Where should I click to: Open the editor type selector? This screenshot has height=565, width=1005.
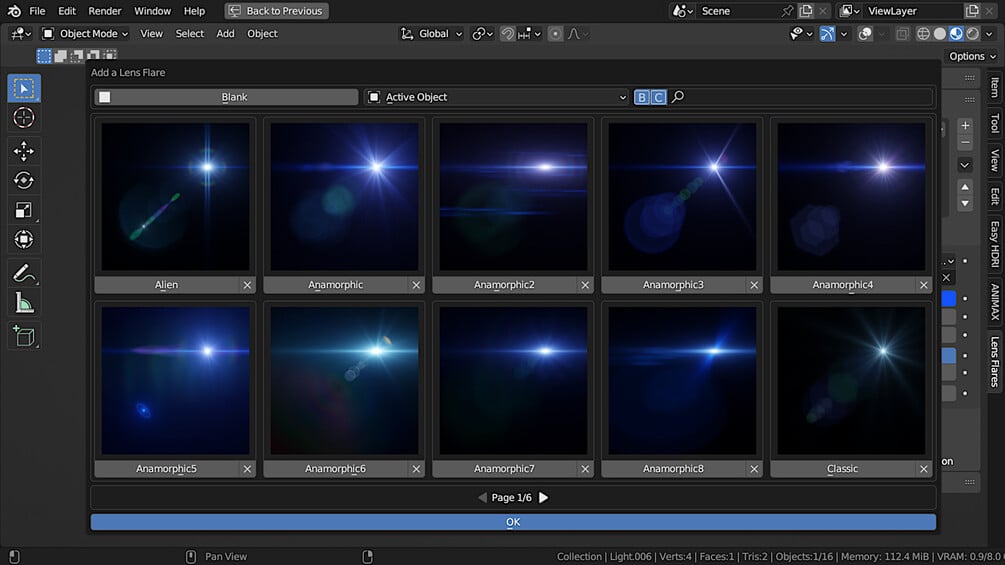tap(21, 33)
